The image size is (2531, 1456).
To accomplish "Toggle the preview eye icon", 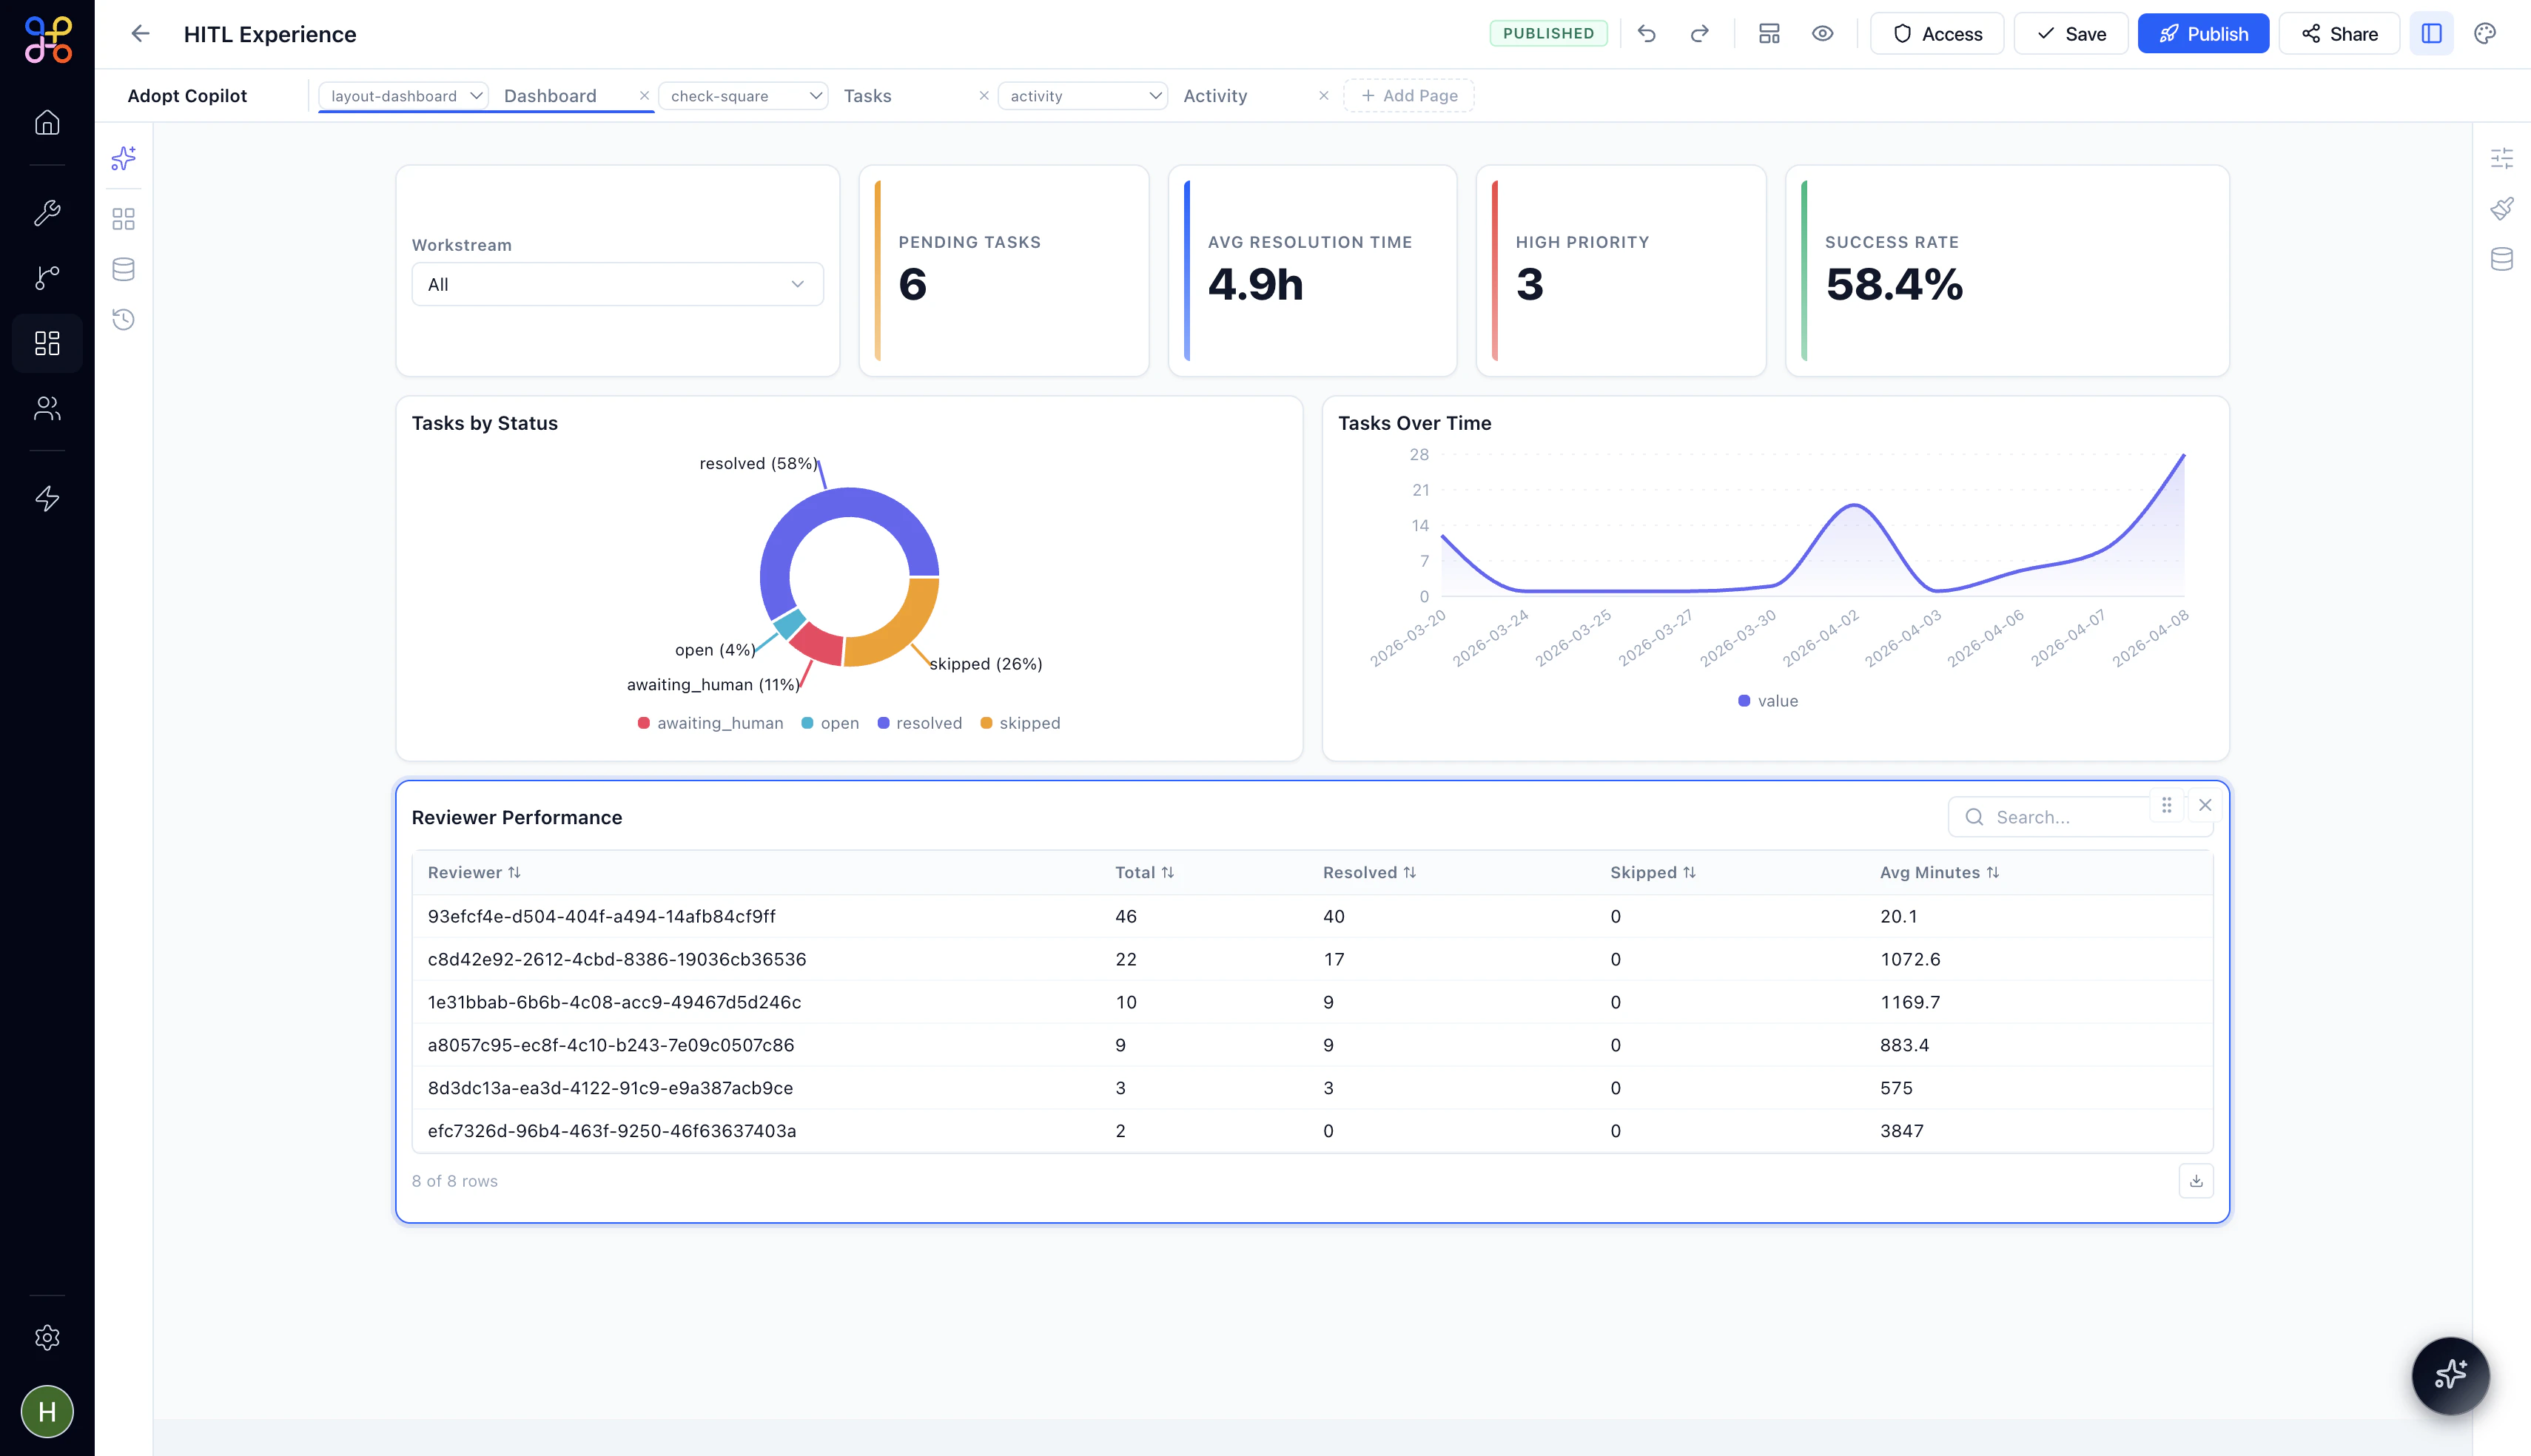I will pyautogui.click(x=1822, y=34).
